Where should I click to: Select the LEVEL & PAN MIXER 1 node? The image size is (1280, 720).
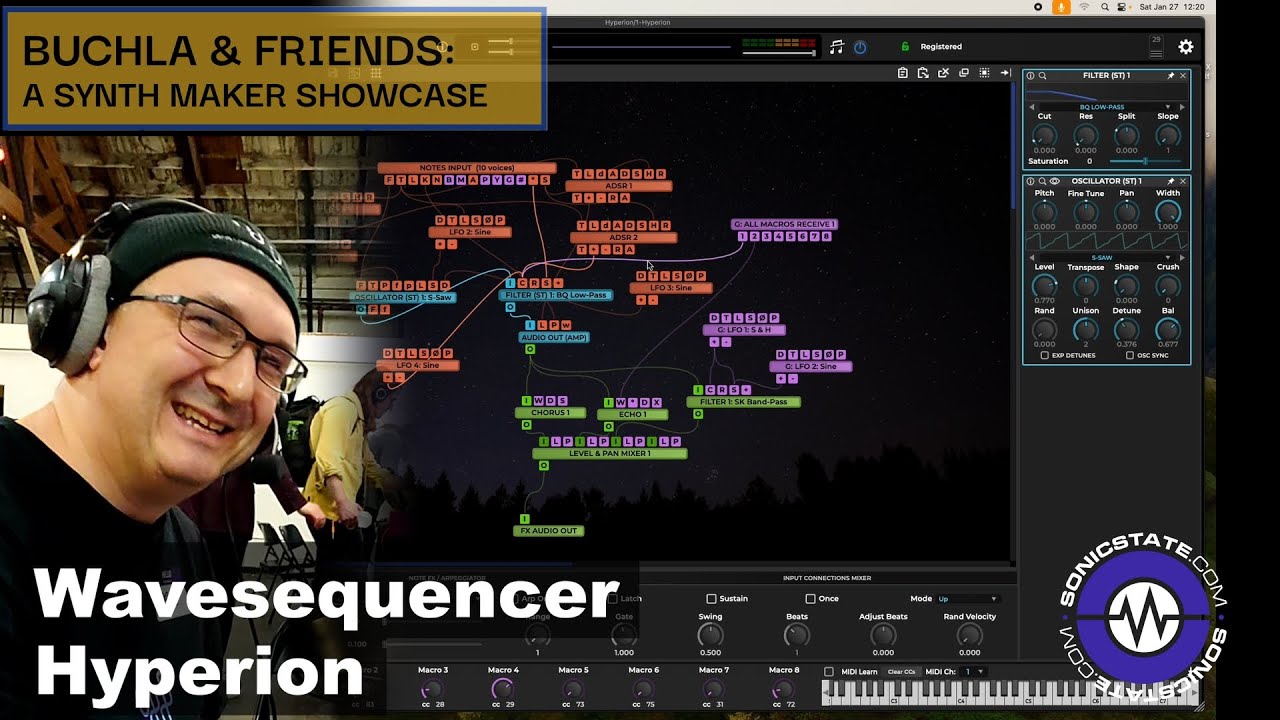[x=610, y=454]
